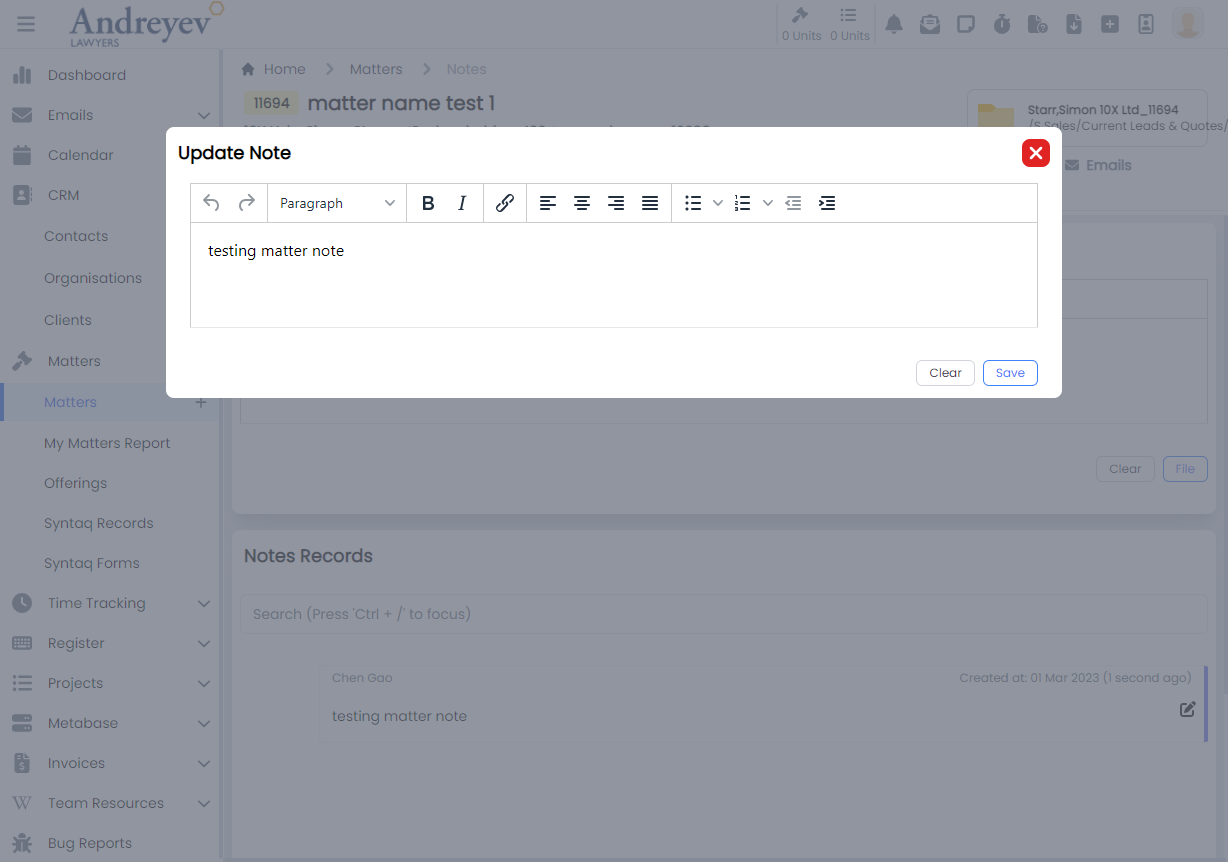
Task: Save the updated note
Action: point(1010,373)
